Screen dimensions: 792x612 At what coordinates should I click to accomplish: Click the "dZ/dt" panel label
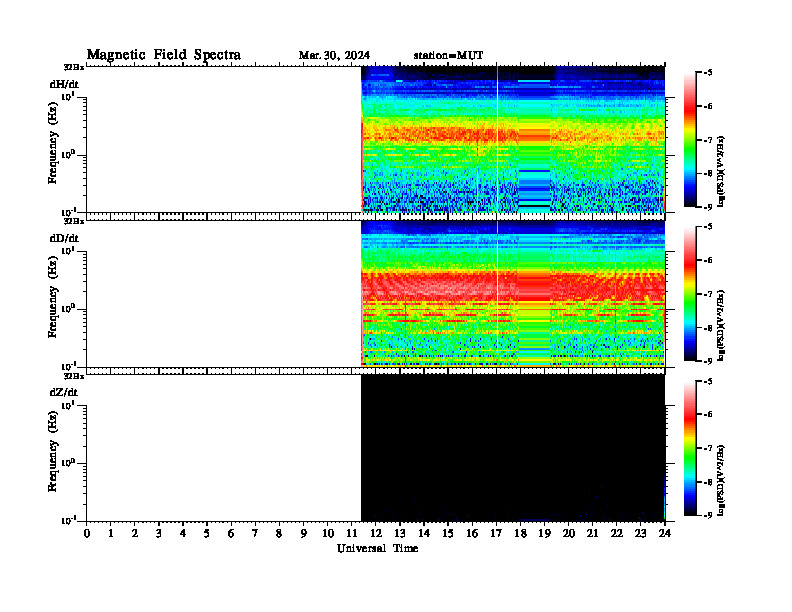click(64, 392)
